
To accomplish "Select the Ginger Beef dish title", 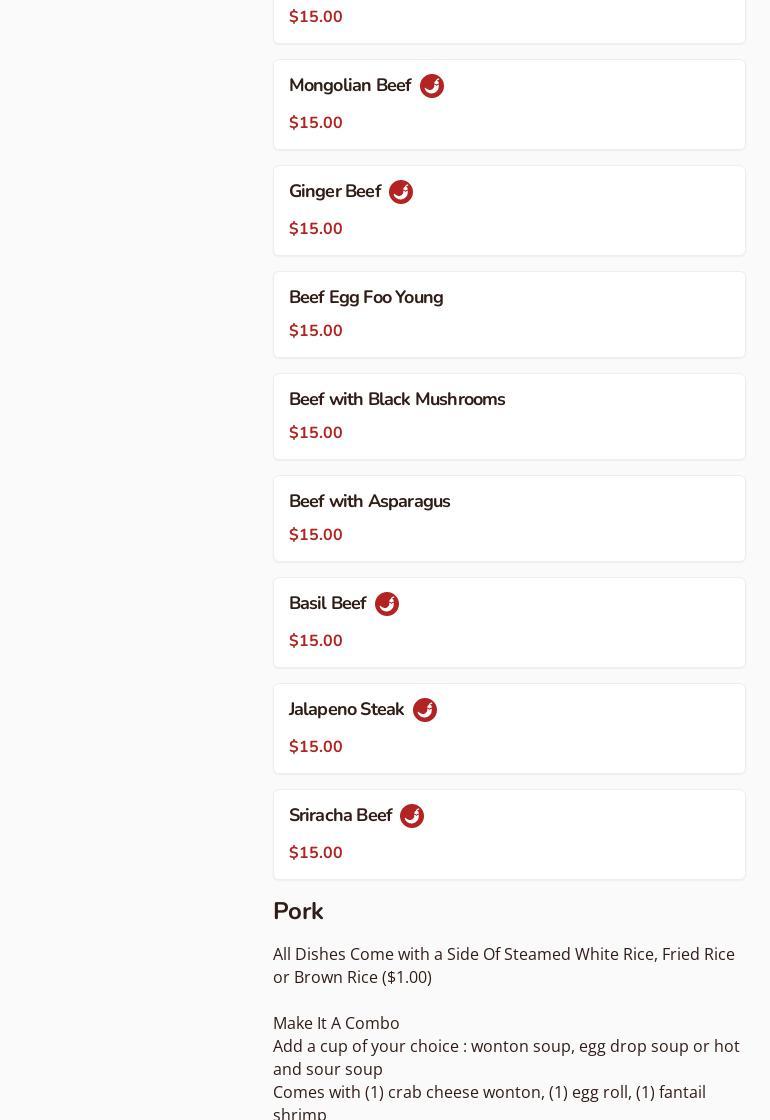I will click(335, 192).
